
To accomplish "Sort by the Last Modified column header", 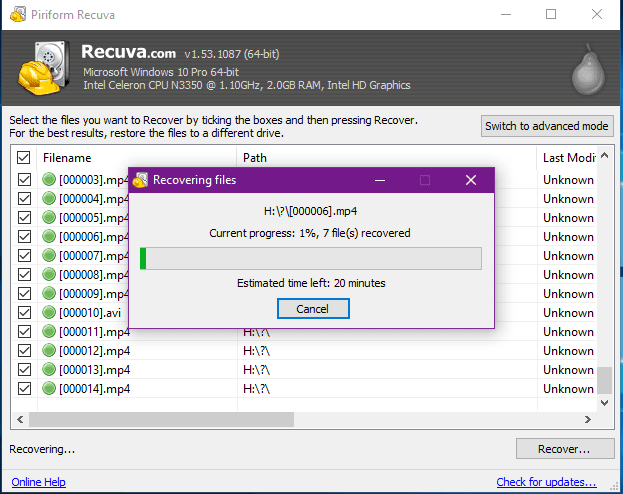I will (x=567, y=158).
